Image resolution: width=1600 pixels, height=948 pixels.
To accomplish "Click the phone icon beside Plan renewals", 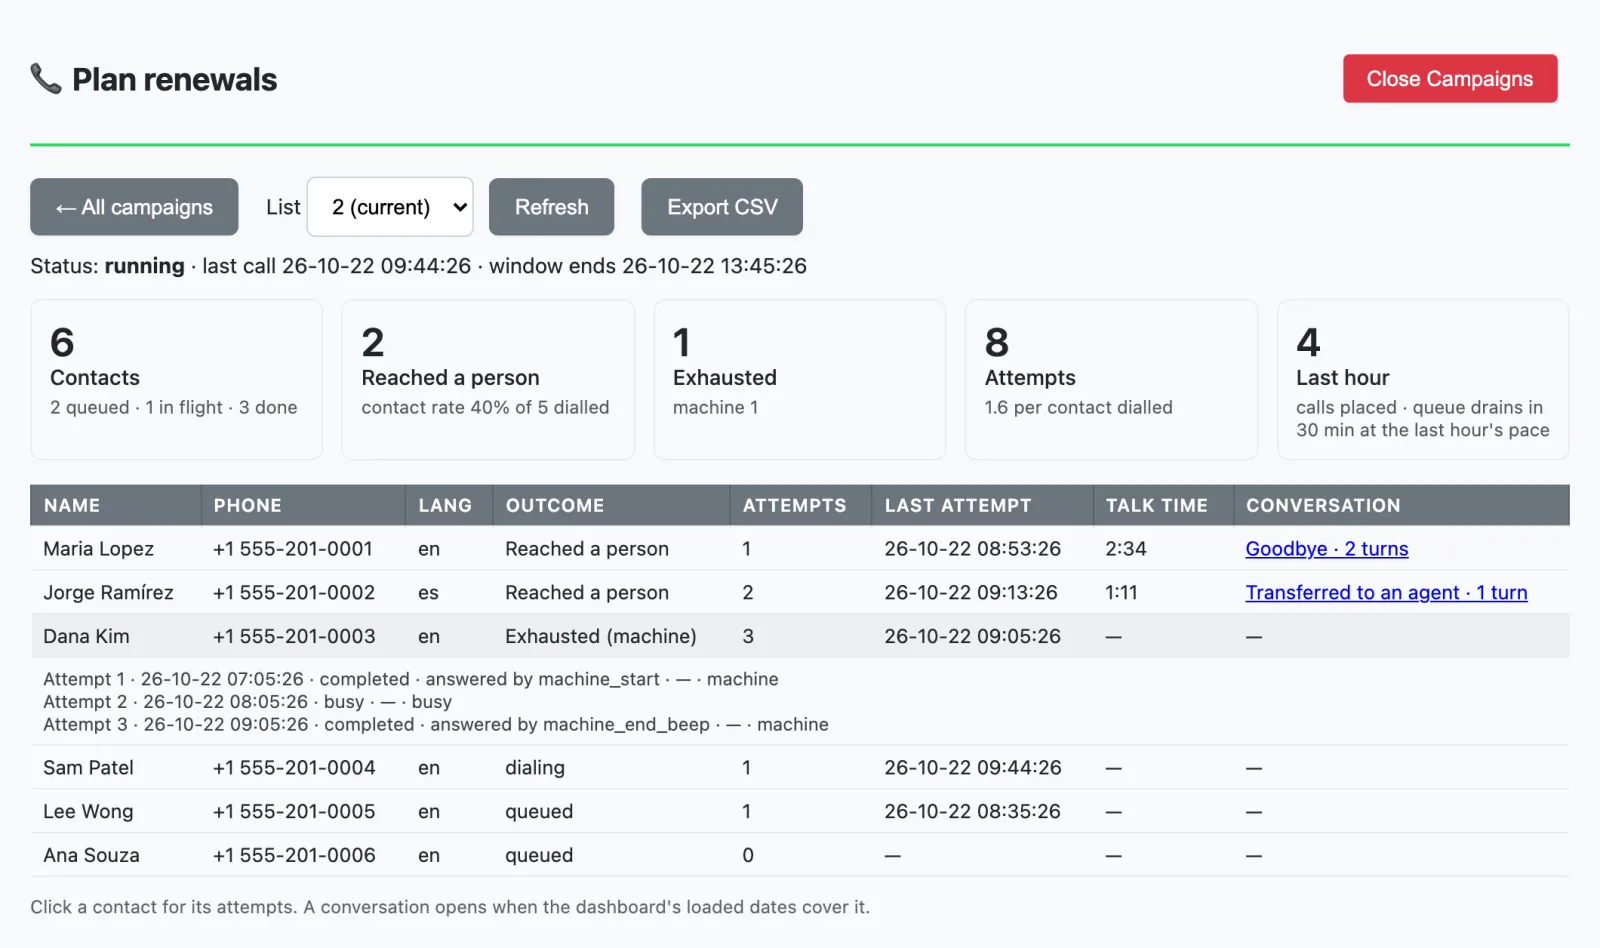I will (x=46, y=79).
